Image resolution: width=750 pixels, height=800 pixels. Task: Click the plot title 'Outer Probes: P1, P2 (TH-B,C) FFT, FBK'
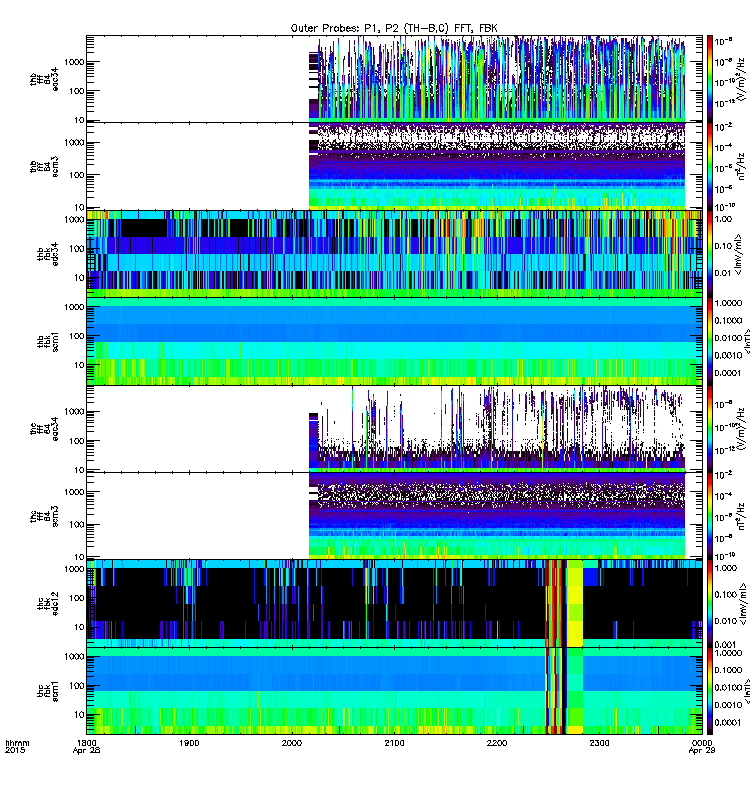(x=394, y=28)
